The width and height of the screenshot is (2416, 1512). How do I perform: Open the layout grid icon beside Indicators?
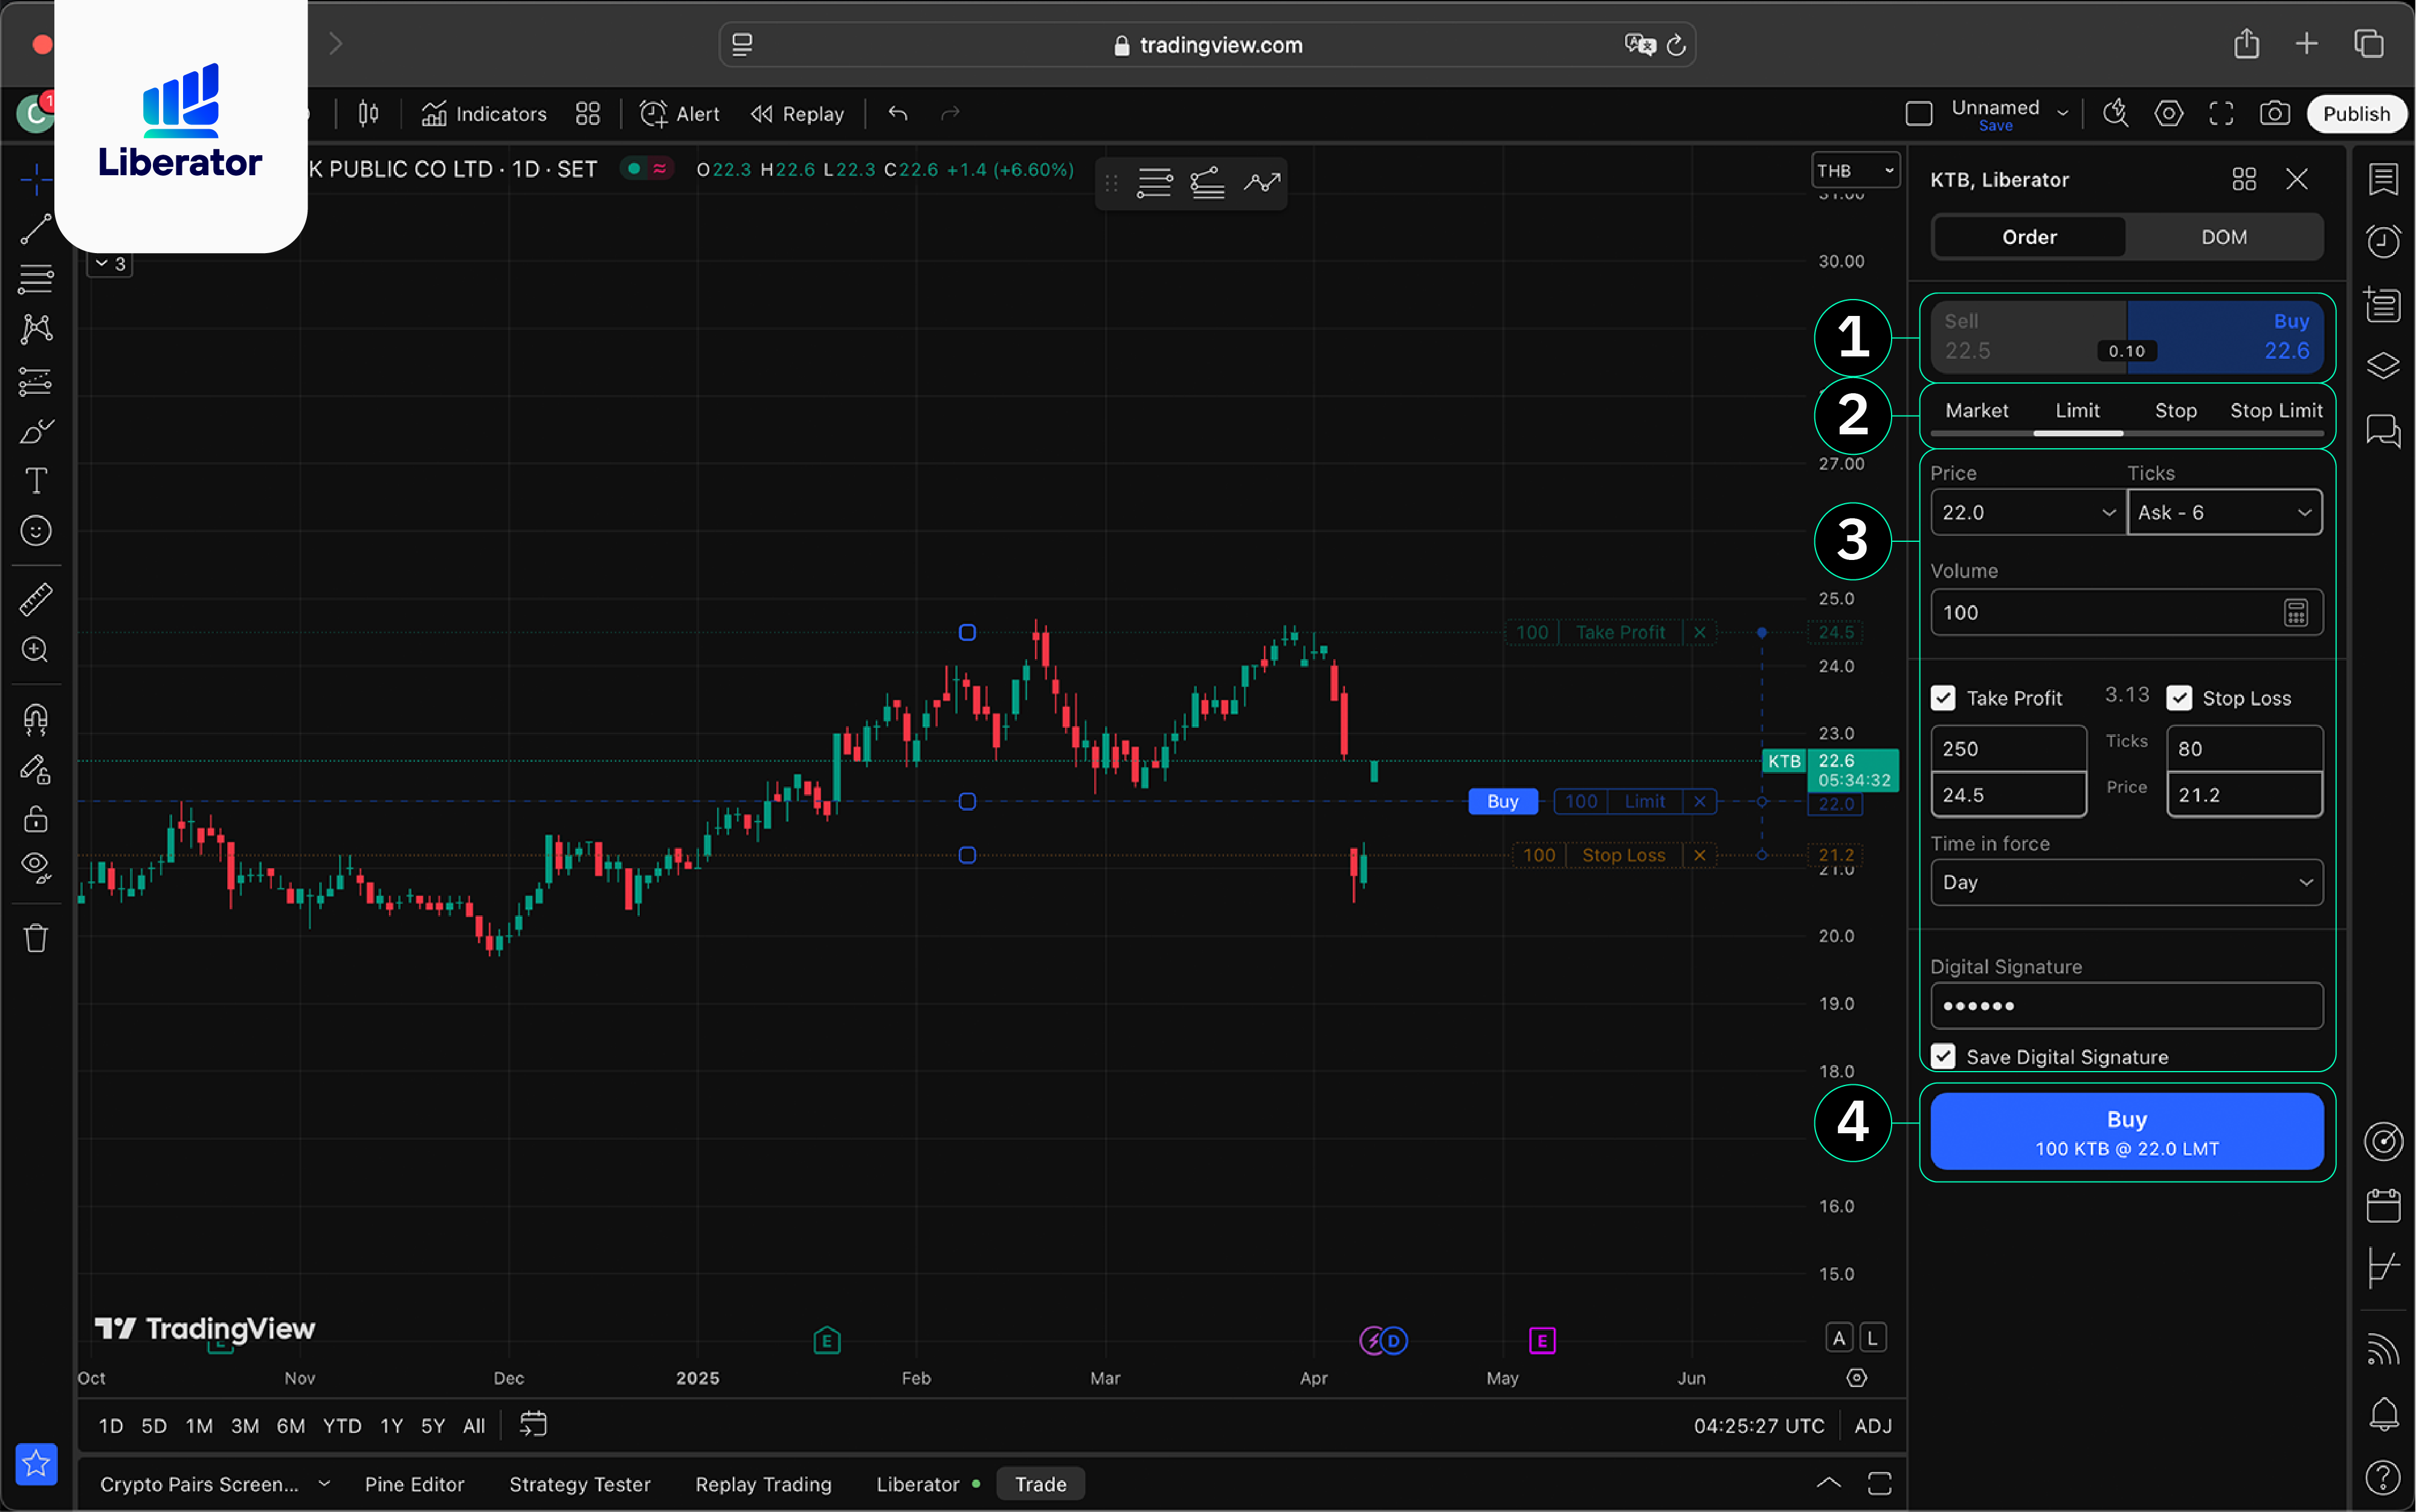coord(588,114)
